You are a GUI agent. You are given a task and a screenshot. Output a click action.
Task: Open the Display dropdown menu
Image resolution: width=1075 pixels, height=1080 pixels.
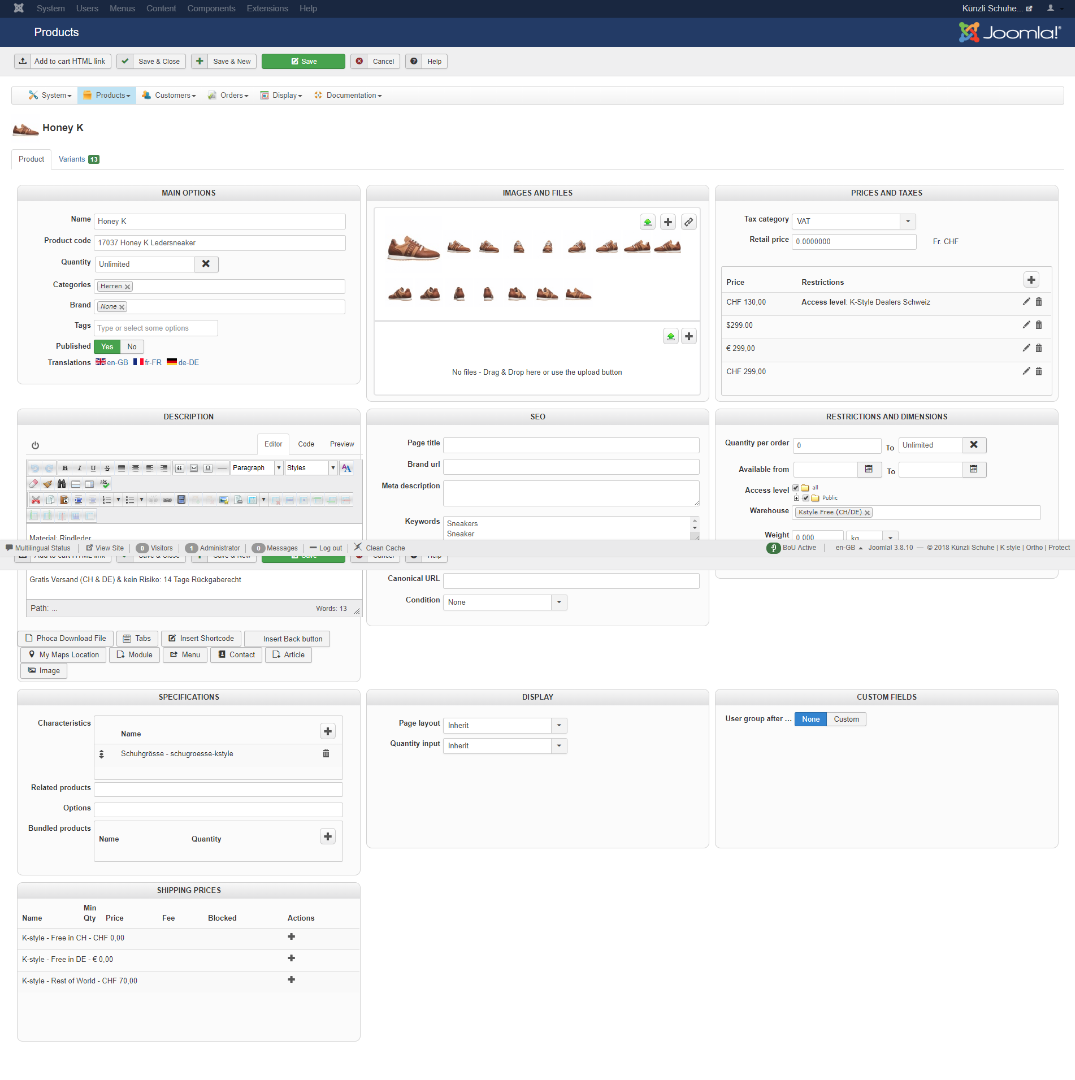click(281, 95)
